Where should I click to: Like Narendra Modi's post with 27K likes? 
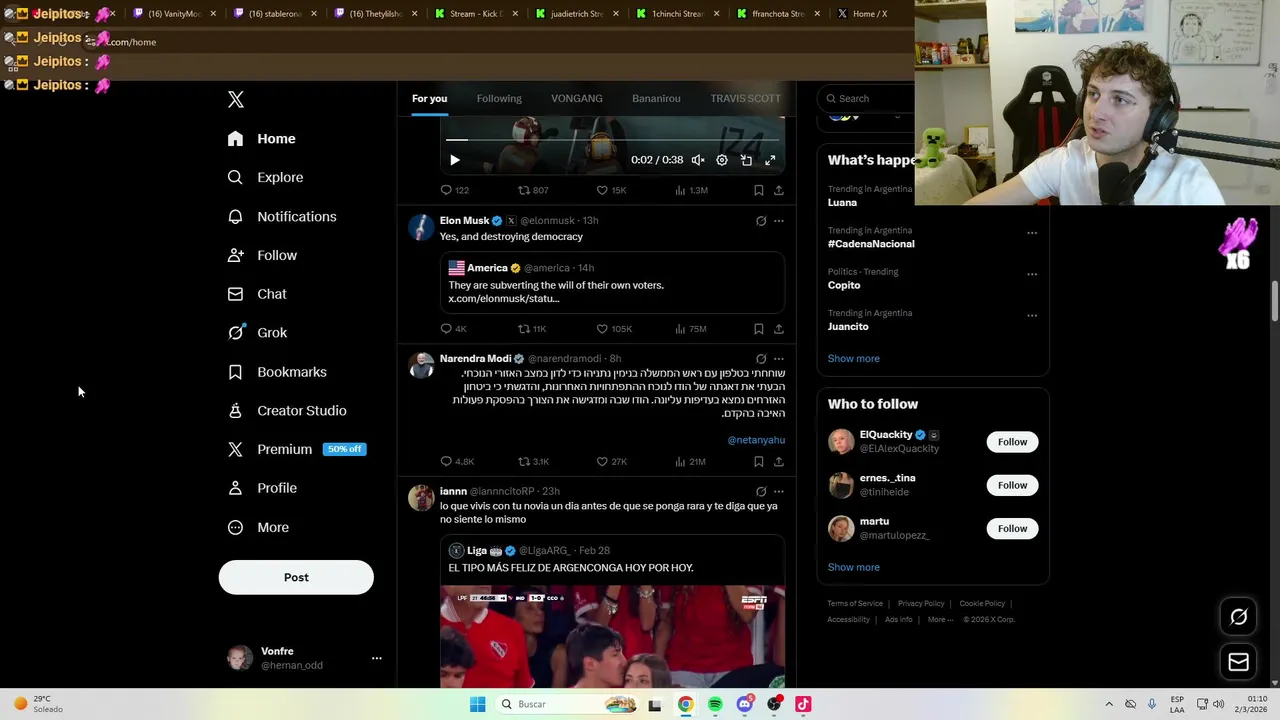(x=611, y=462)
